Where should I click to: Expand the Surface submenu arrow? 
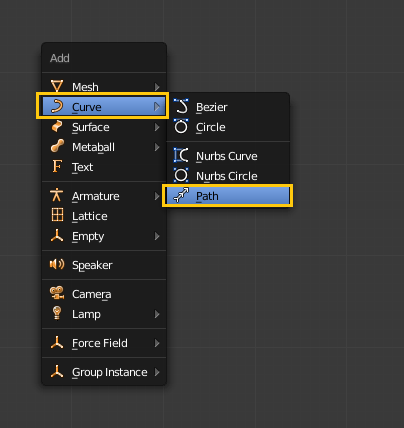[157, 127]
